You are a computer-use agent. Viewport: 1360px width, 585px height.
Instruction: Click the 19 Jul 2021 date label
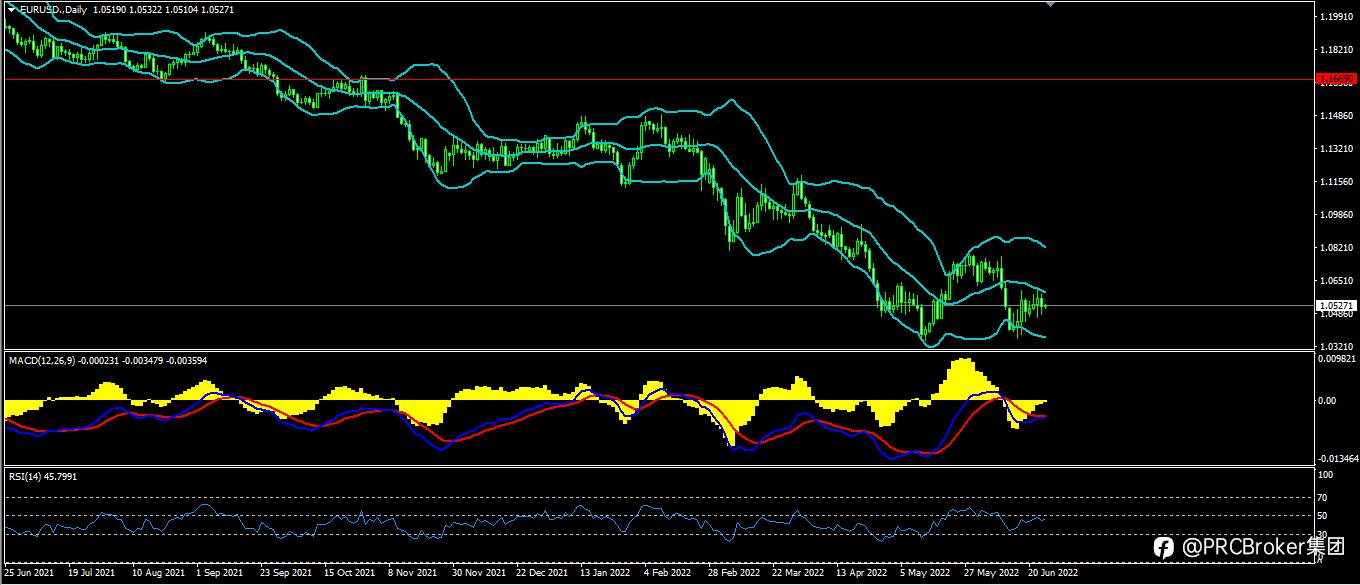[93, 574]
